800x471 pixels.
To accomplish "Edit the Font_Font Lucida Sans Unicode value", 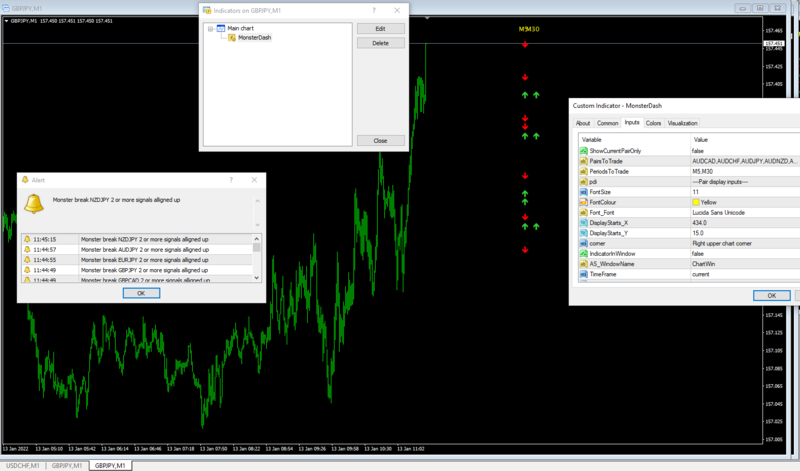I will [745, 212].
